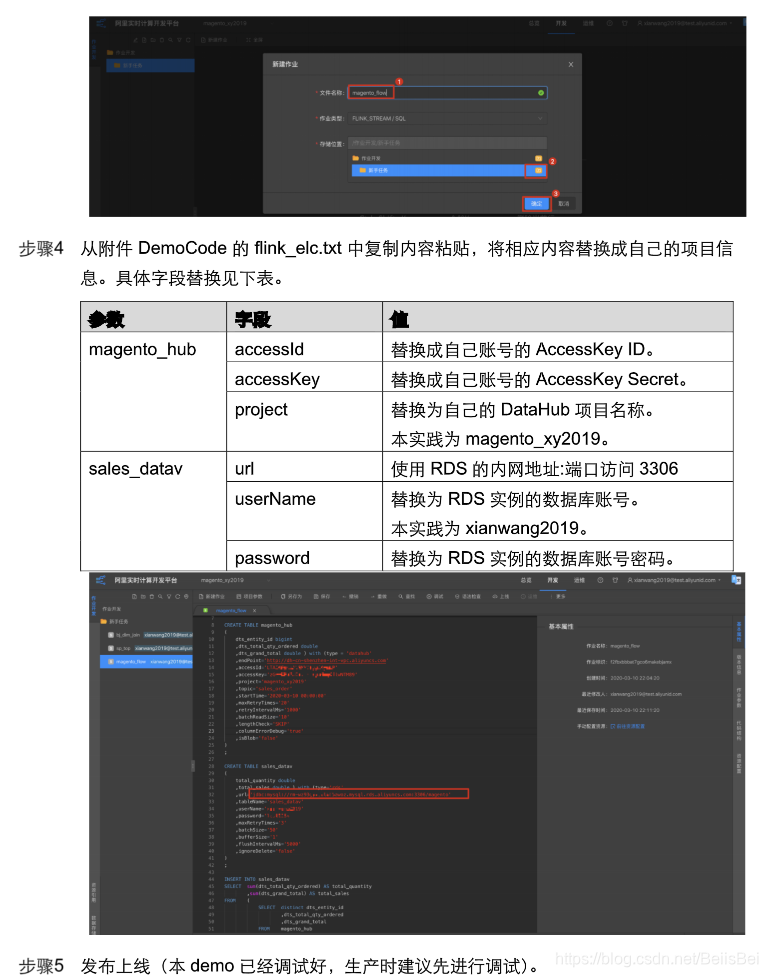768x977 pixels.
Task: Click the CREATE TABLE sales_datav code line
Action: coord(258,766)
